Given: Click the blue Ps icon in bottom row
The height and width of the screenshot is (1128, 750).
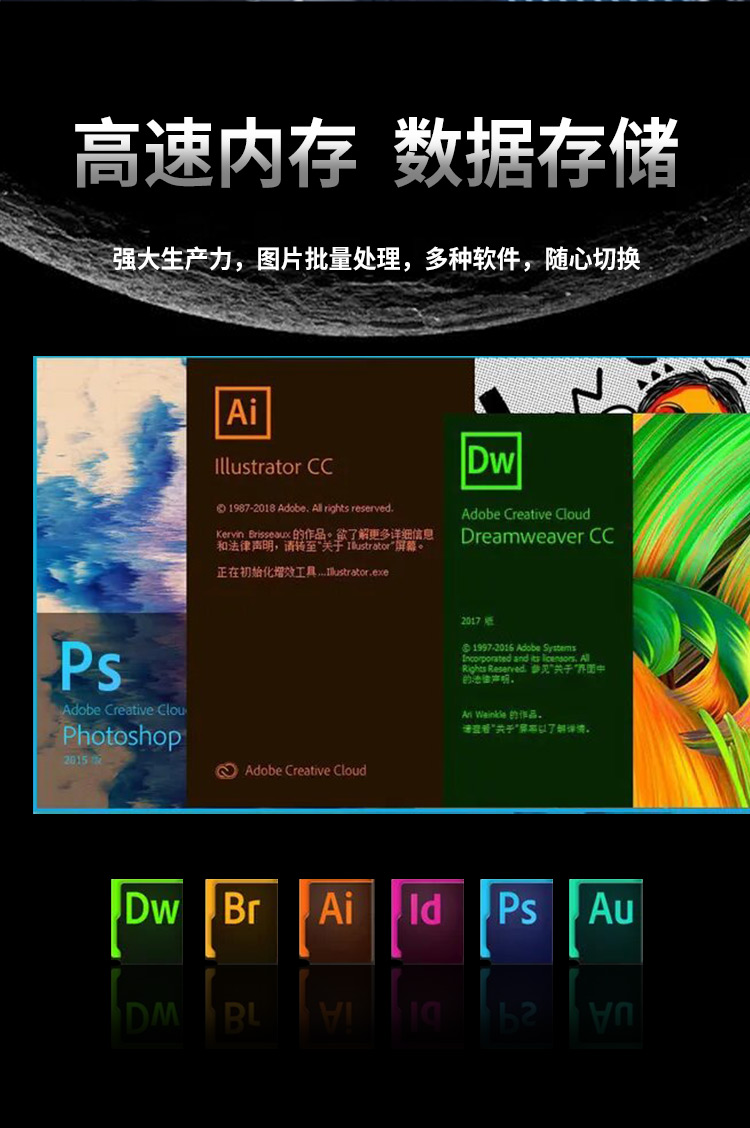Looking at the screenshot, I should pos(516,920).
